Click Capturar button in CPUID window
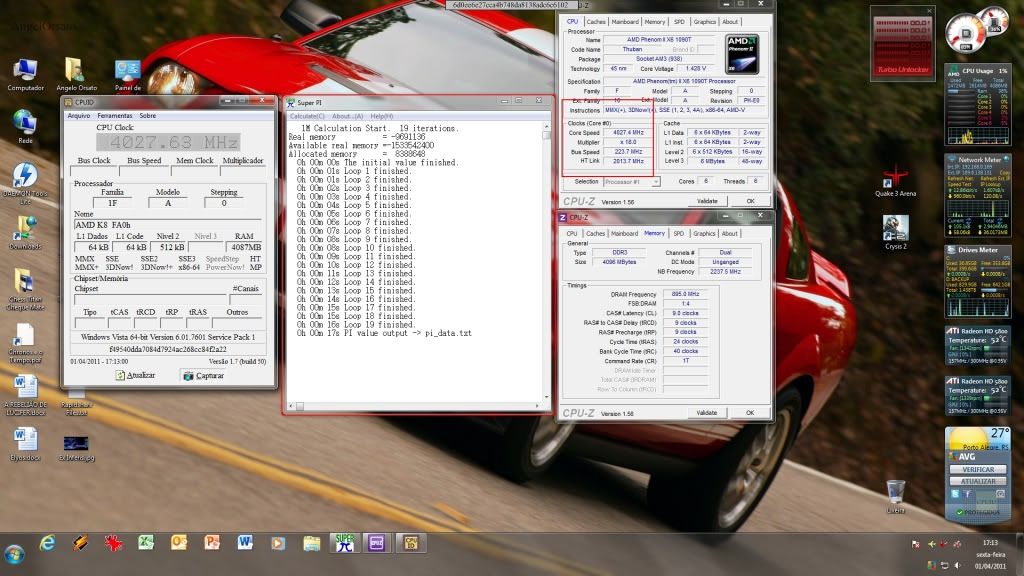Image resolution: width=1024 pixels, height=576 pixels. [x=204, y=376]
